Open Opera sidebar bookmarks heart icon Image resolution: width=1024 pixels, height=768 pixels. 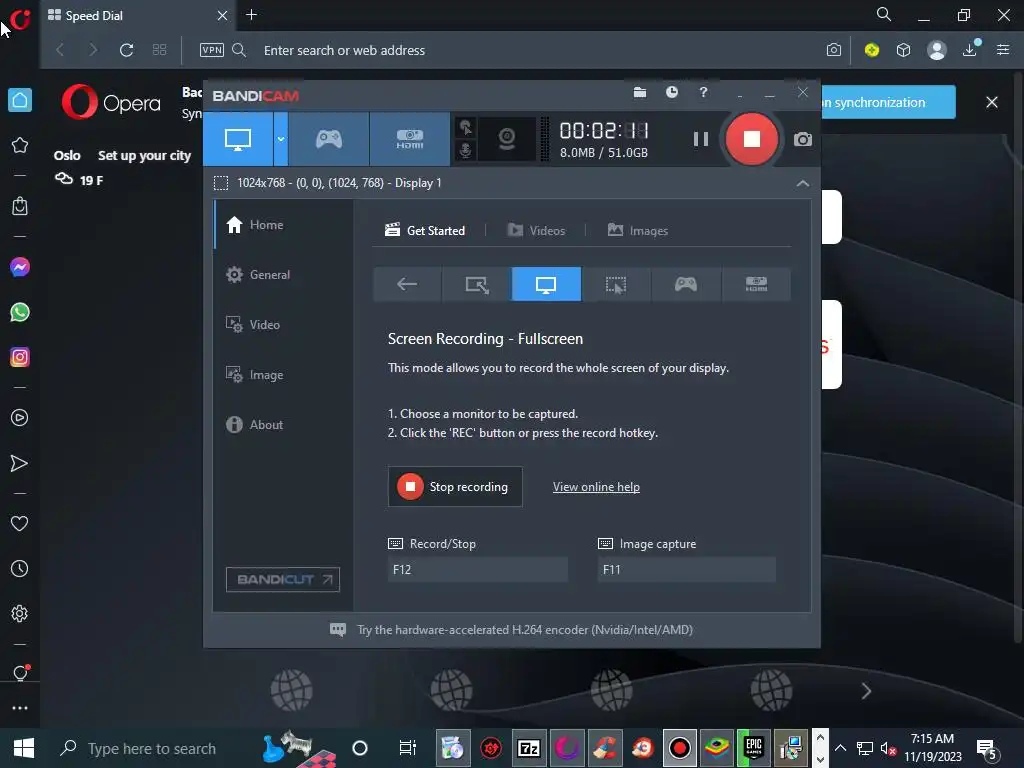tap(20, 523)
